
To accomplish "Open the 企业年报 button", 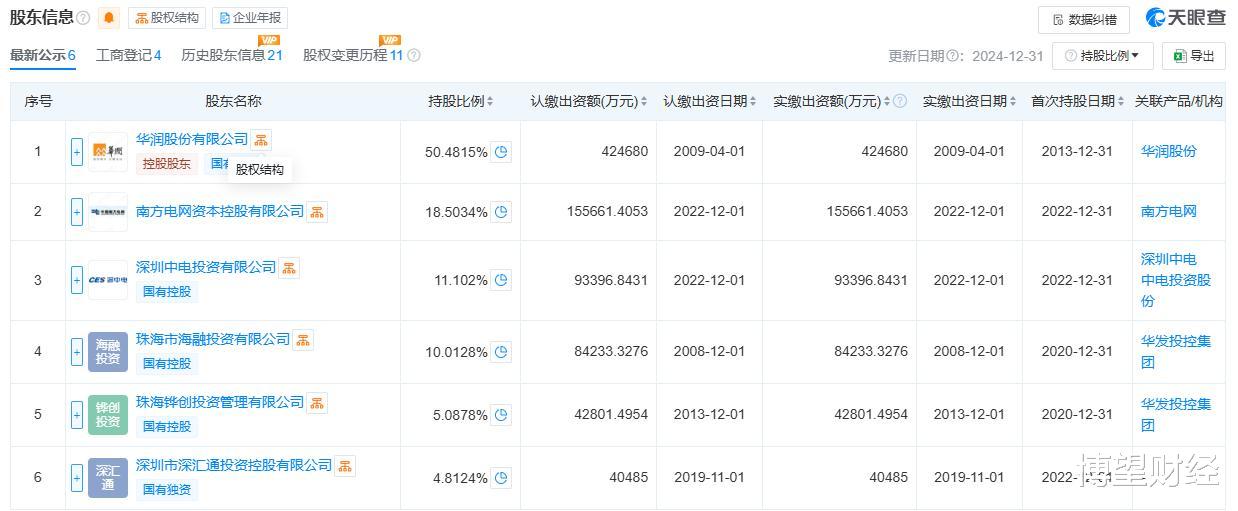I will [250, 18].
